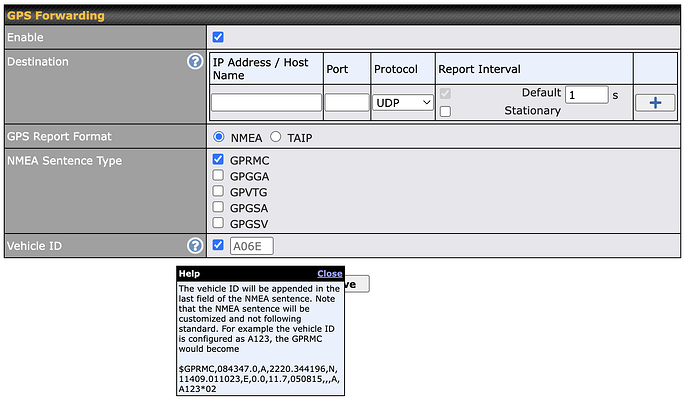Toggle the Stationary report interval checkbox
The width and height of the screenshot is (690, 407).
(x=446, y=111)
